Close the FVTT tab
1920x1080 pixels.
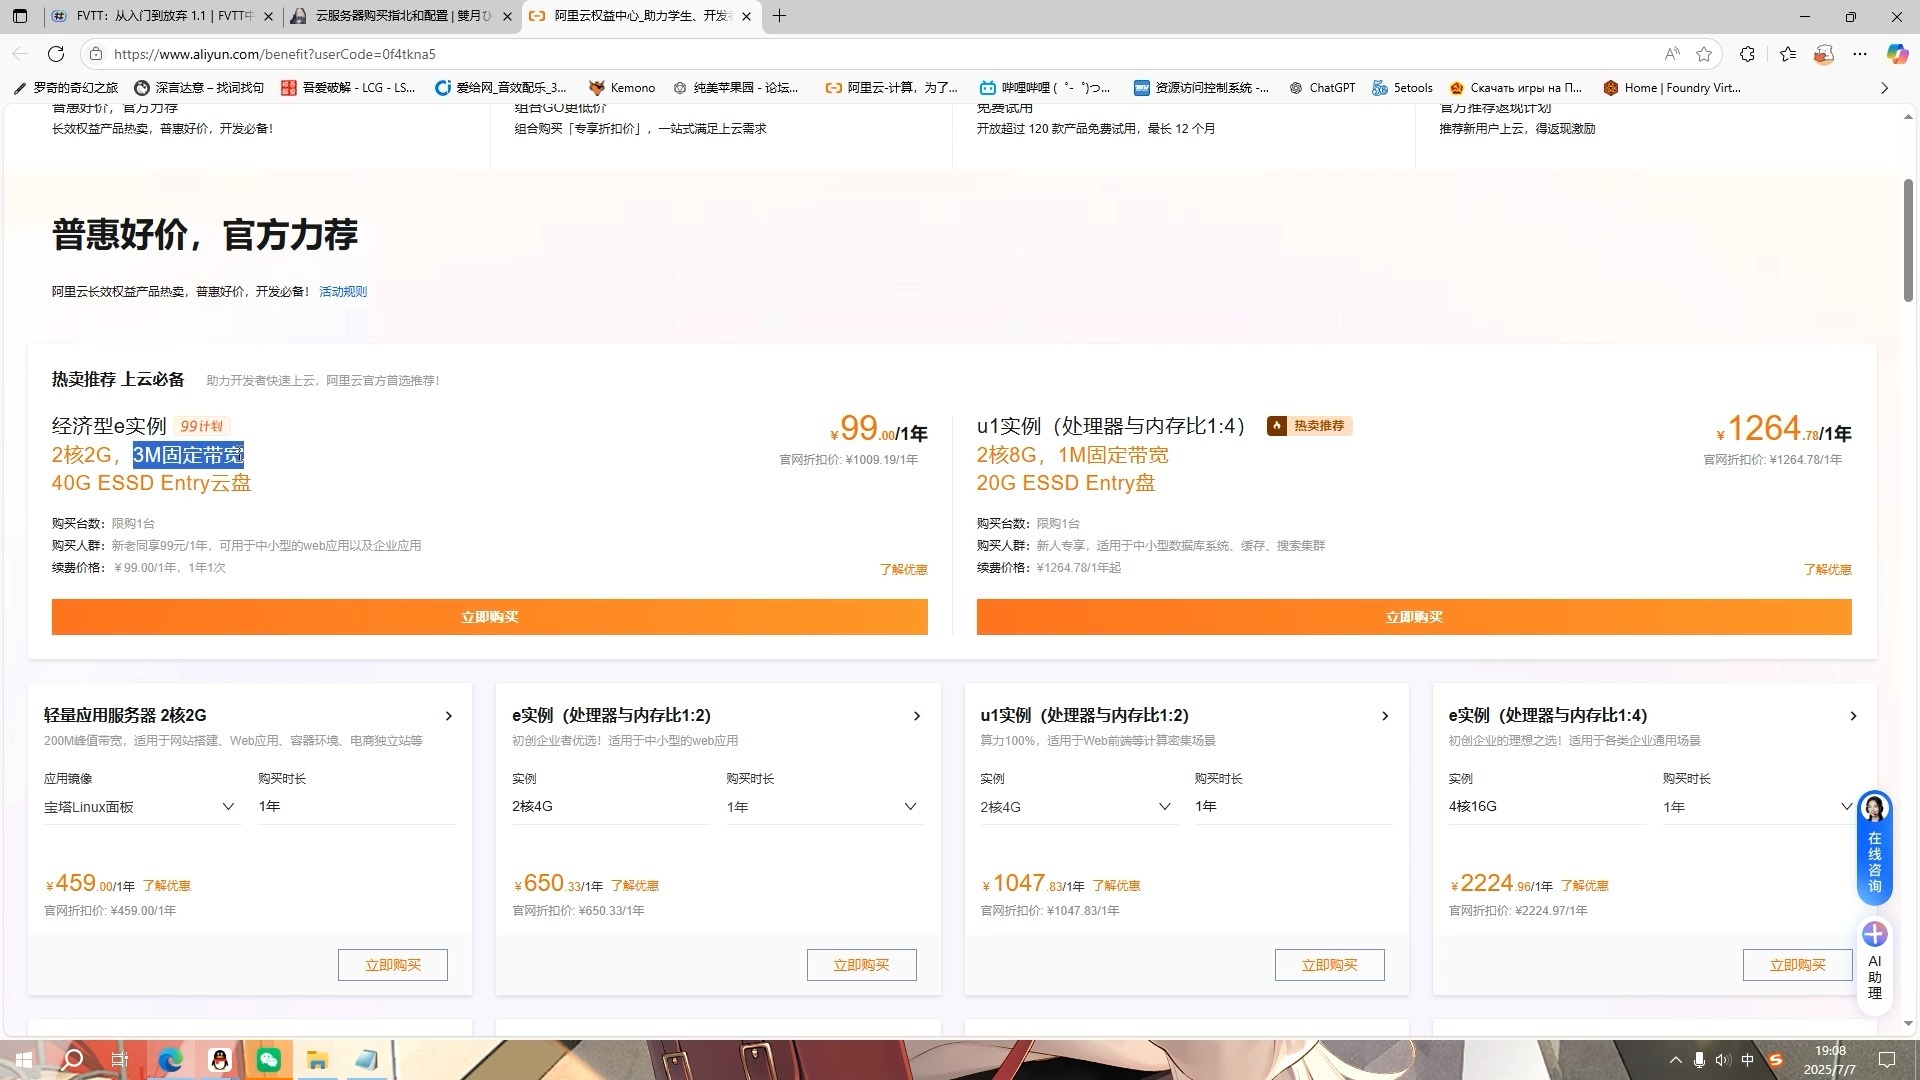(268, 16)
